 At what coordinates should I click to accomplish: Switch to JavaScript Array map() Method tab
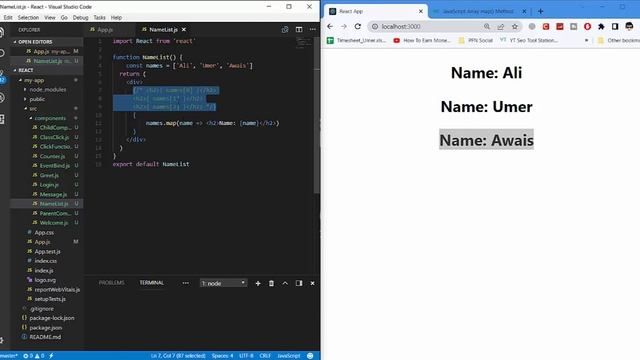478,11
